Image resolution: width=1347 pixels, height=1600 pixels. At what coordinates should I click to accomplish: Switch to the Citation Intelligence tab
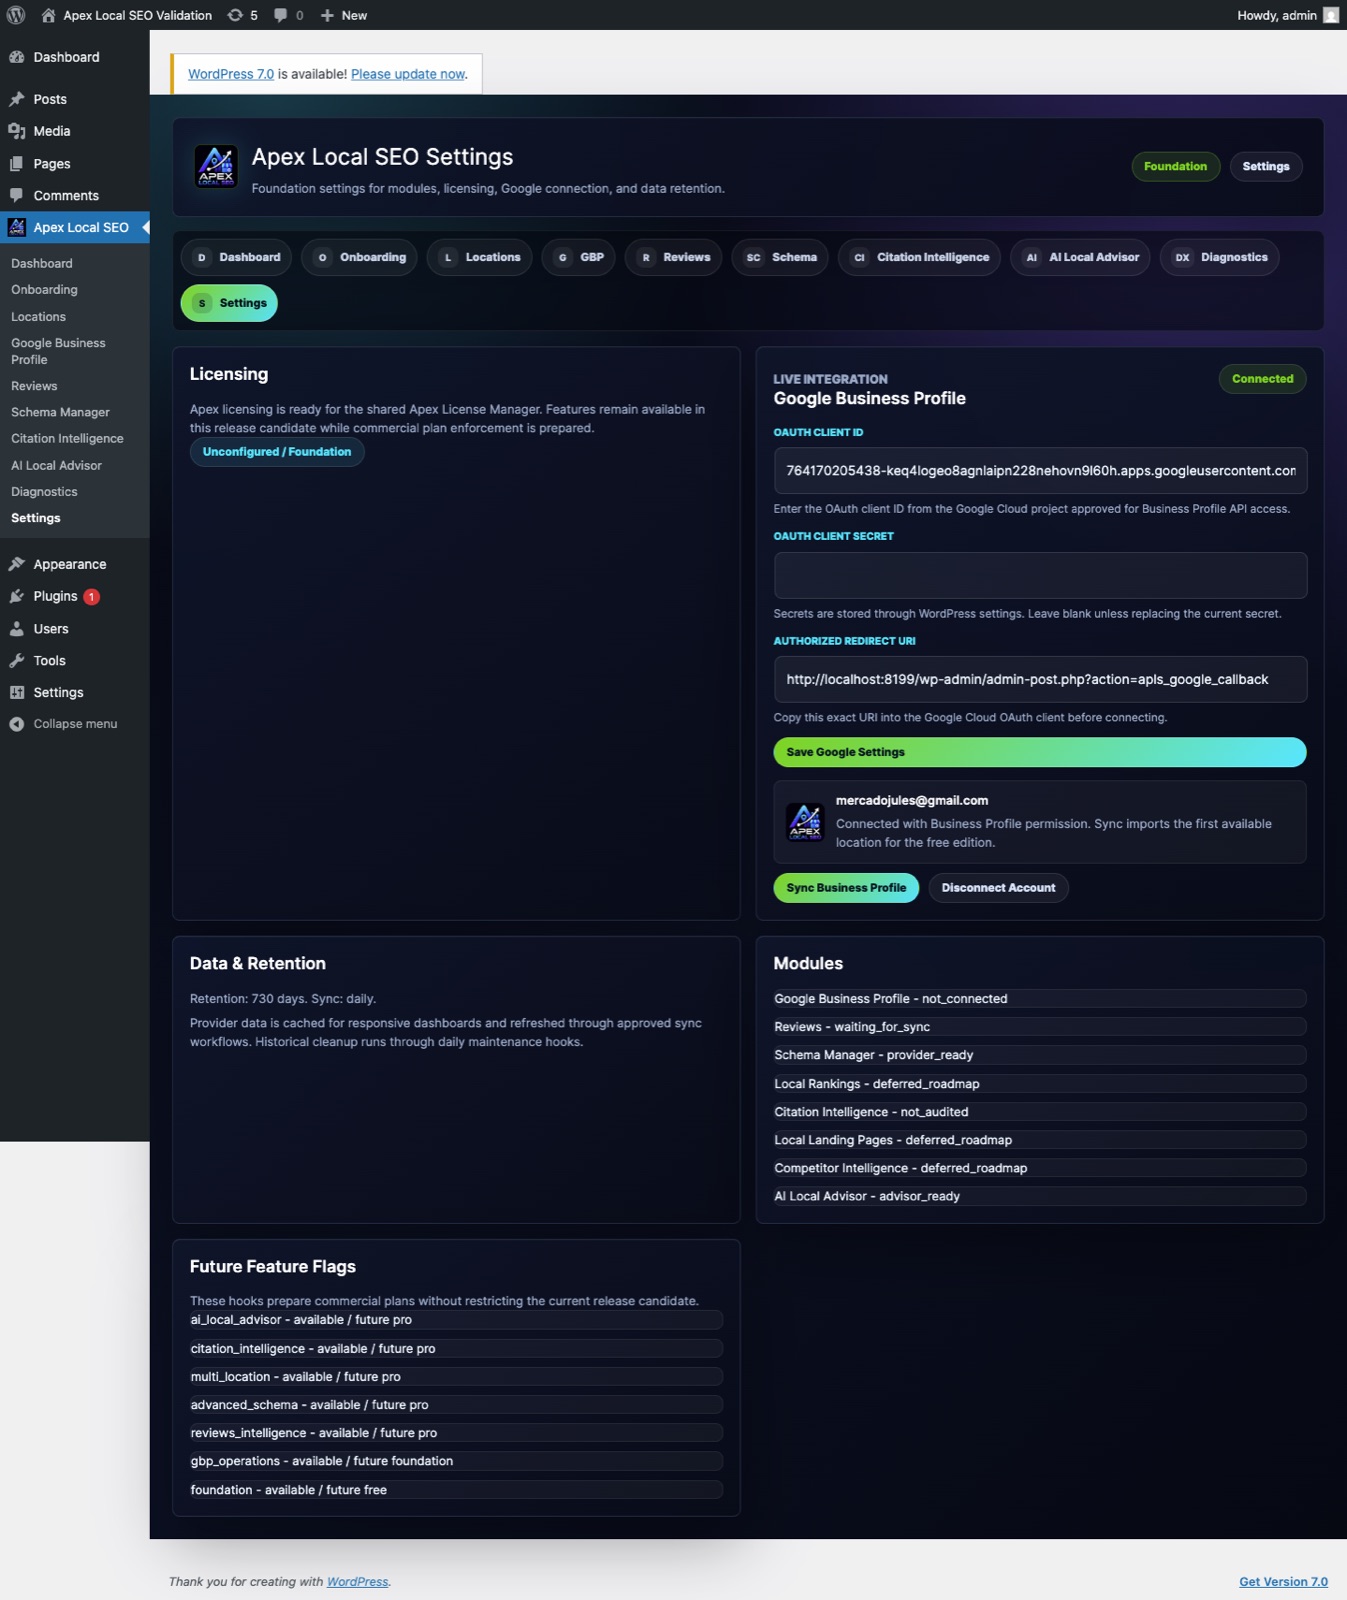[x=919, y=257]
